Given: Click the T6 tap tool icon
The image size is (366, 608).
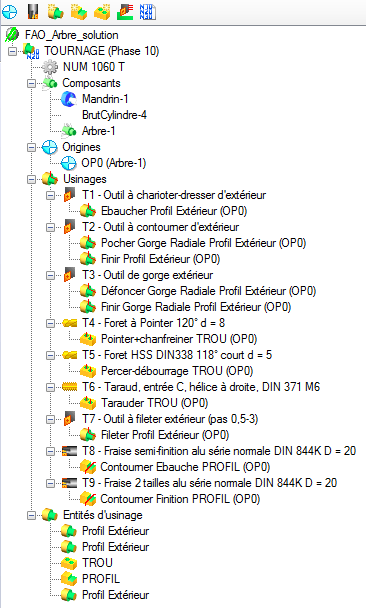Looking at the screenshot, I should click(69, 387).
